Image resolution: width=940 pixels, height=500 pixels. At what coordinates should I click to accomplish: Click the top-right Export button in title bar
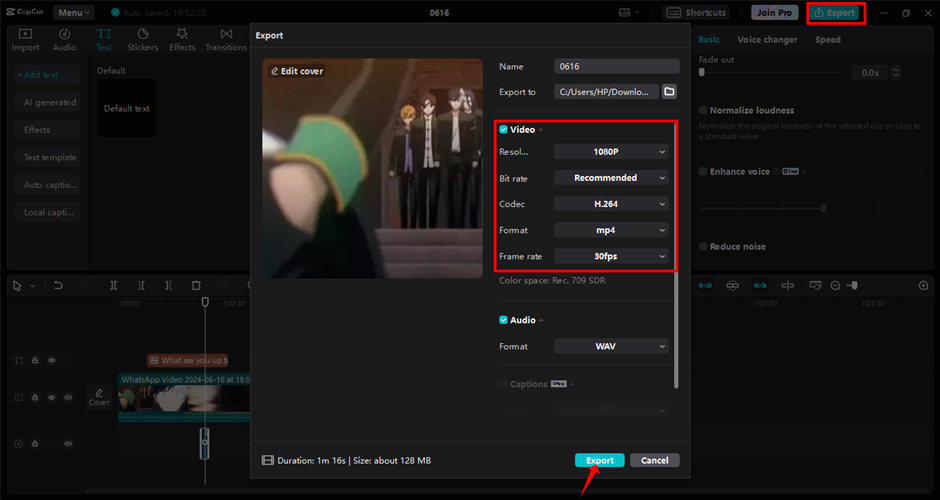[835, 13]
